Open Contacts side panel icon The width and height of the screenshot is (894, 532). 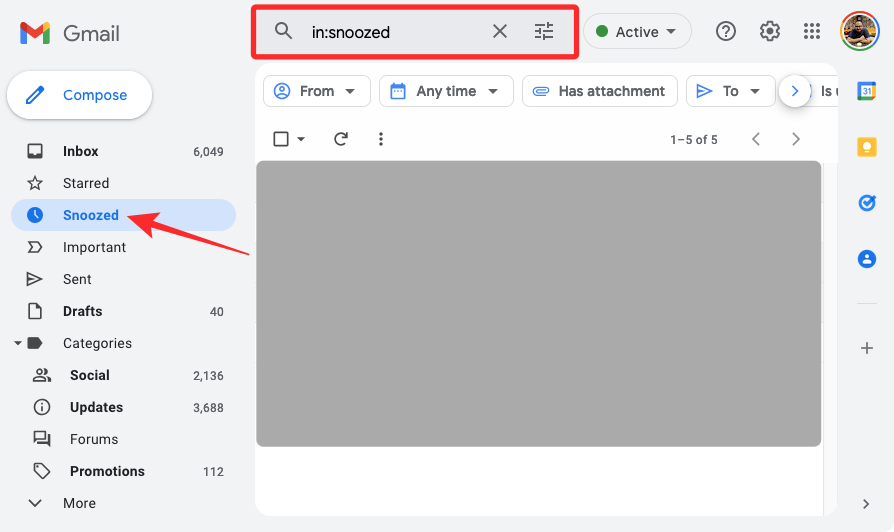click(867, 259)
